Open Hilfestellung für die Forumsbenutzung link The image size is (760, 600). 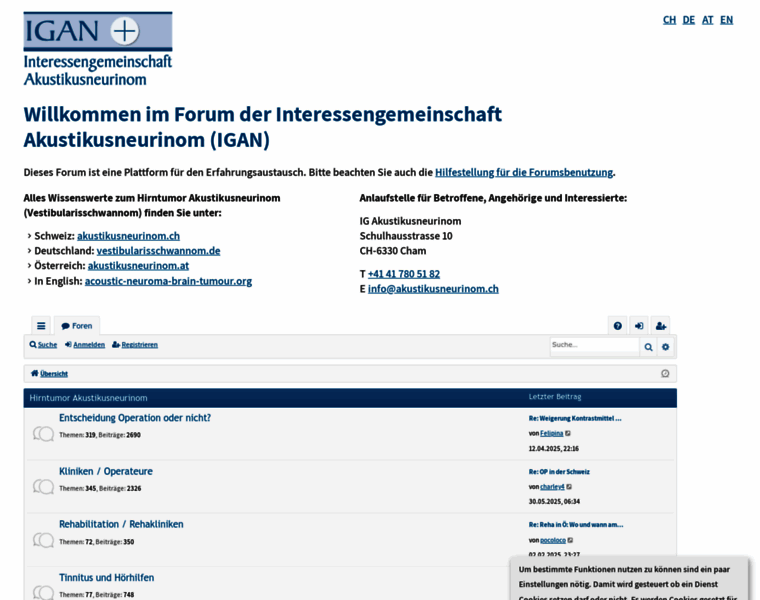tap(524, 173)
